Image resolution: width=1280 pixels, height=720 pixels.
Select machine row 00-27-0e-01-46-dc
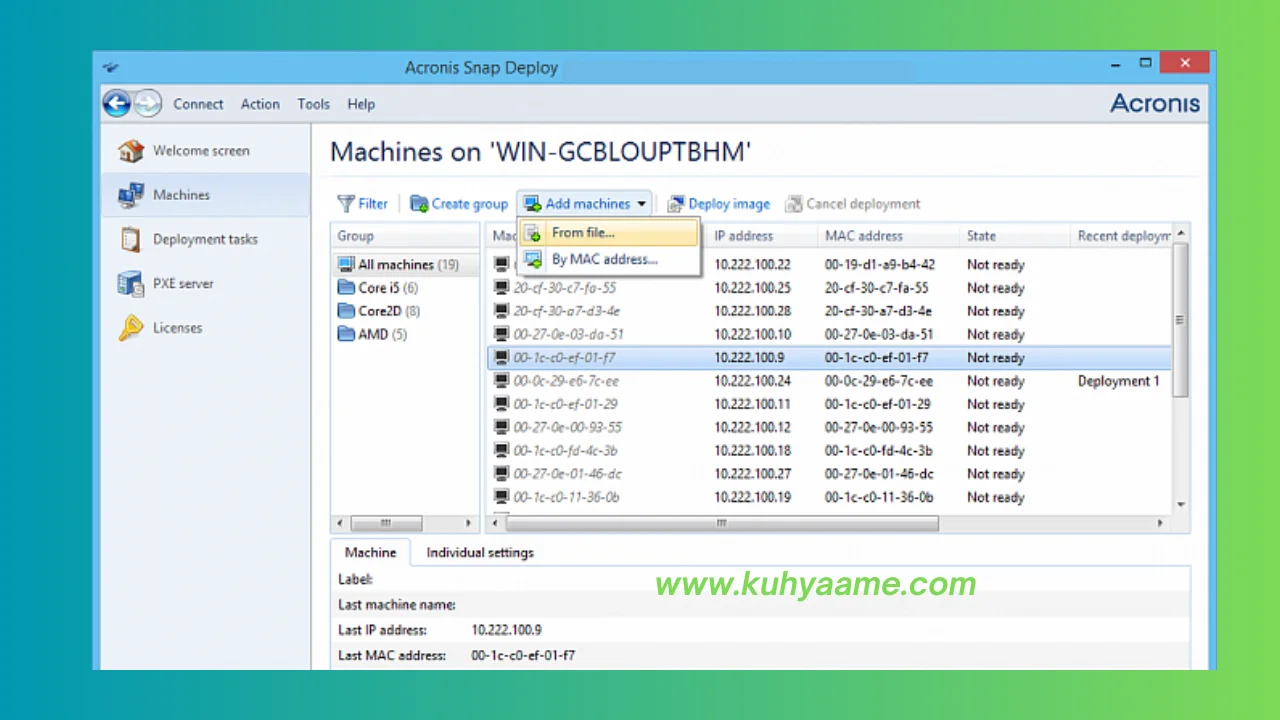829,474
